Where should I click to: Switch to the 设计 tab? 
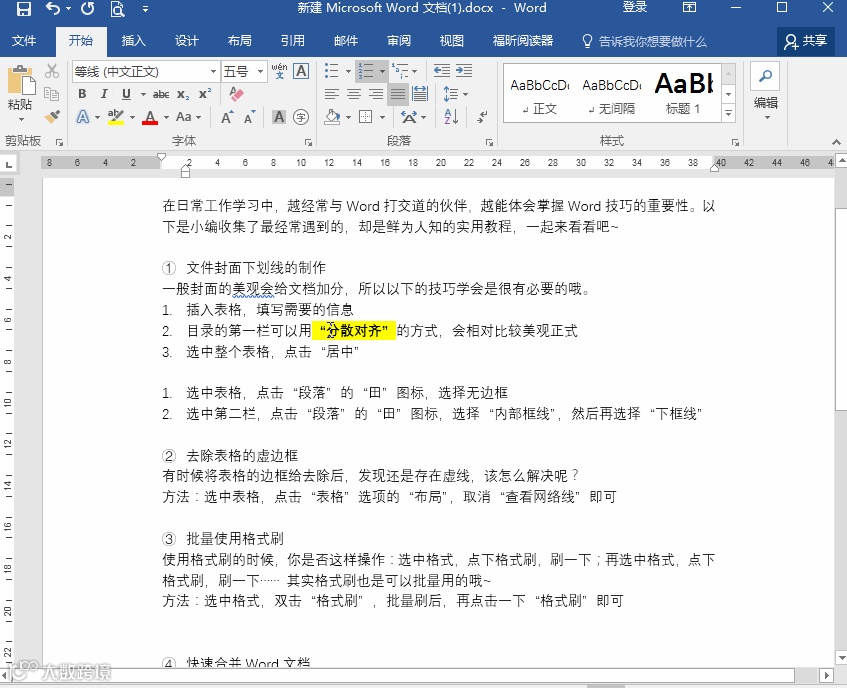pos(186,41)
